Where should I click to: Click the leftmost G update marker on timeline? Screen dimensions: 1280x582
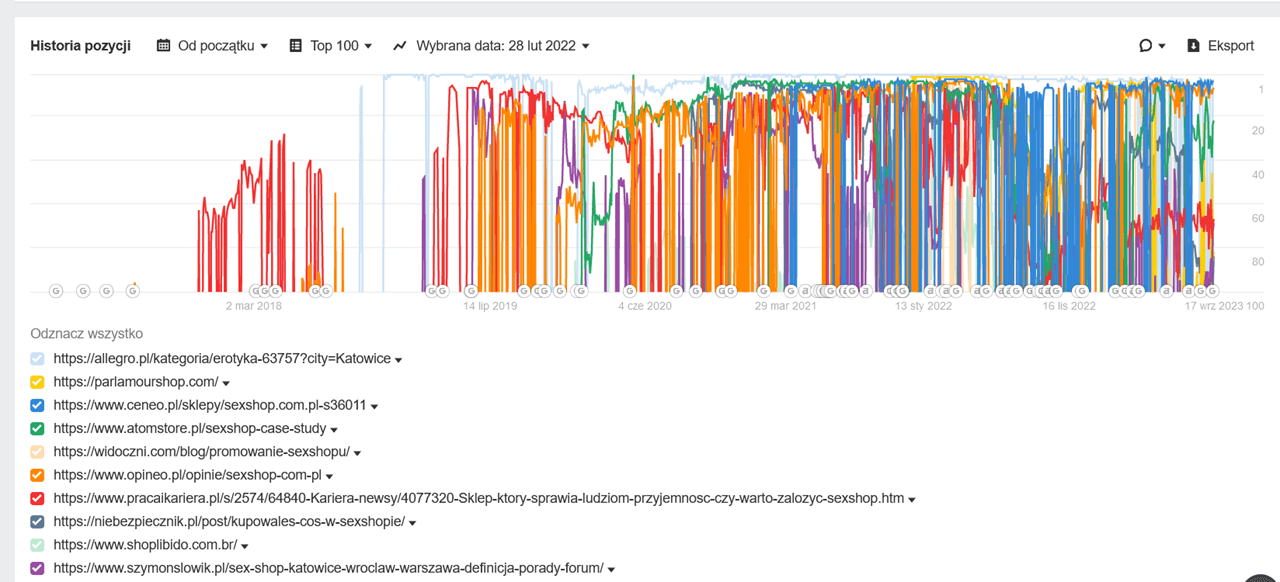[56, 291]
